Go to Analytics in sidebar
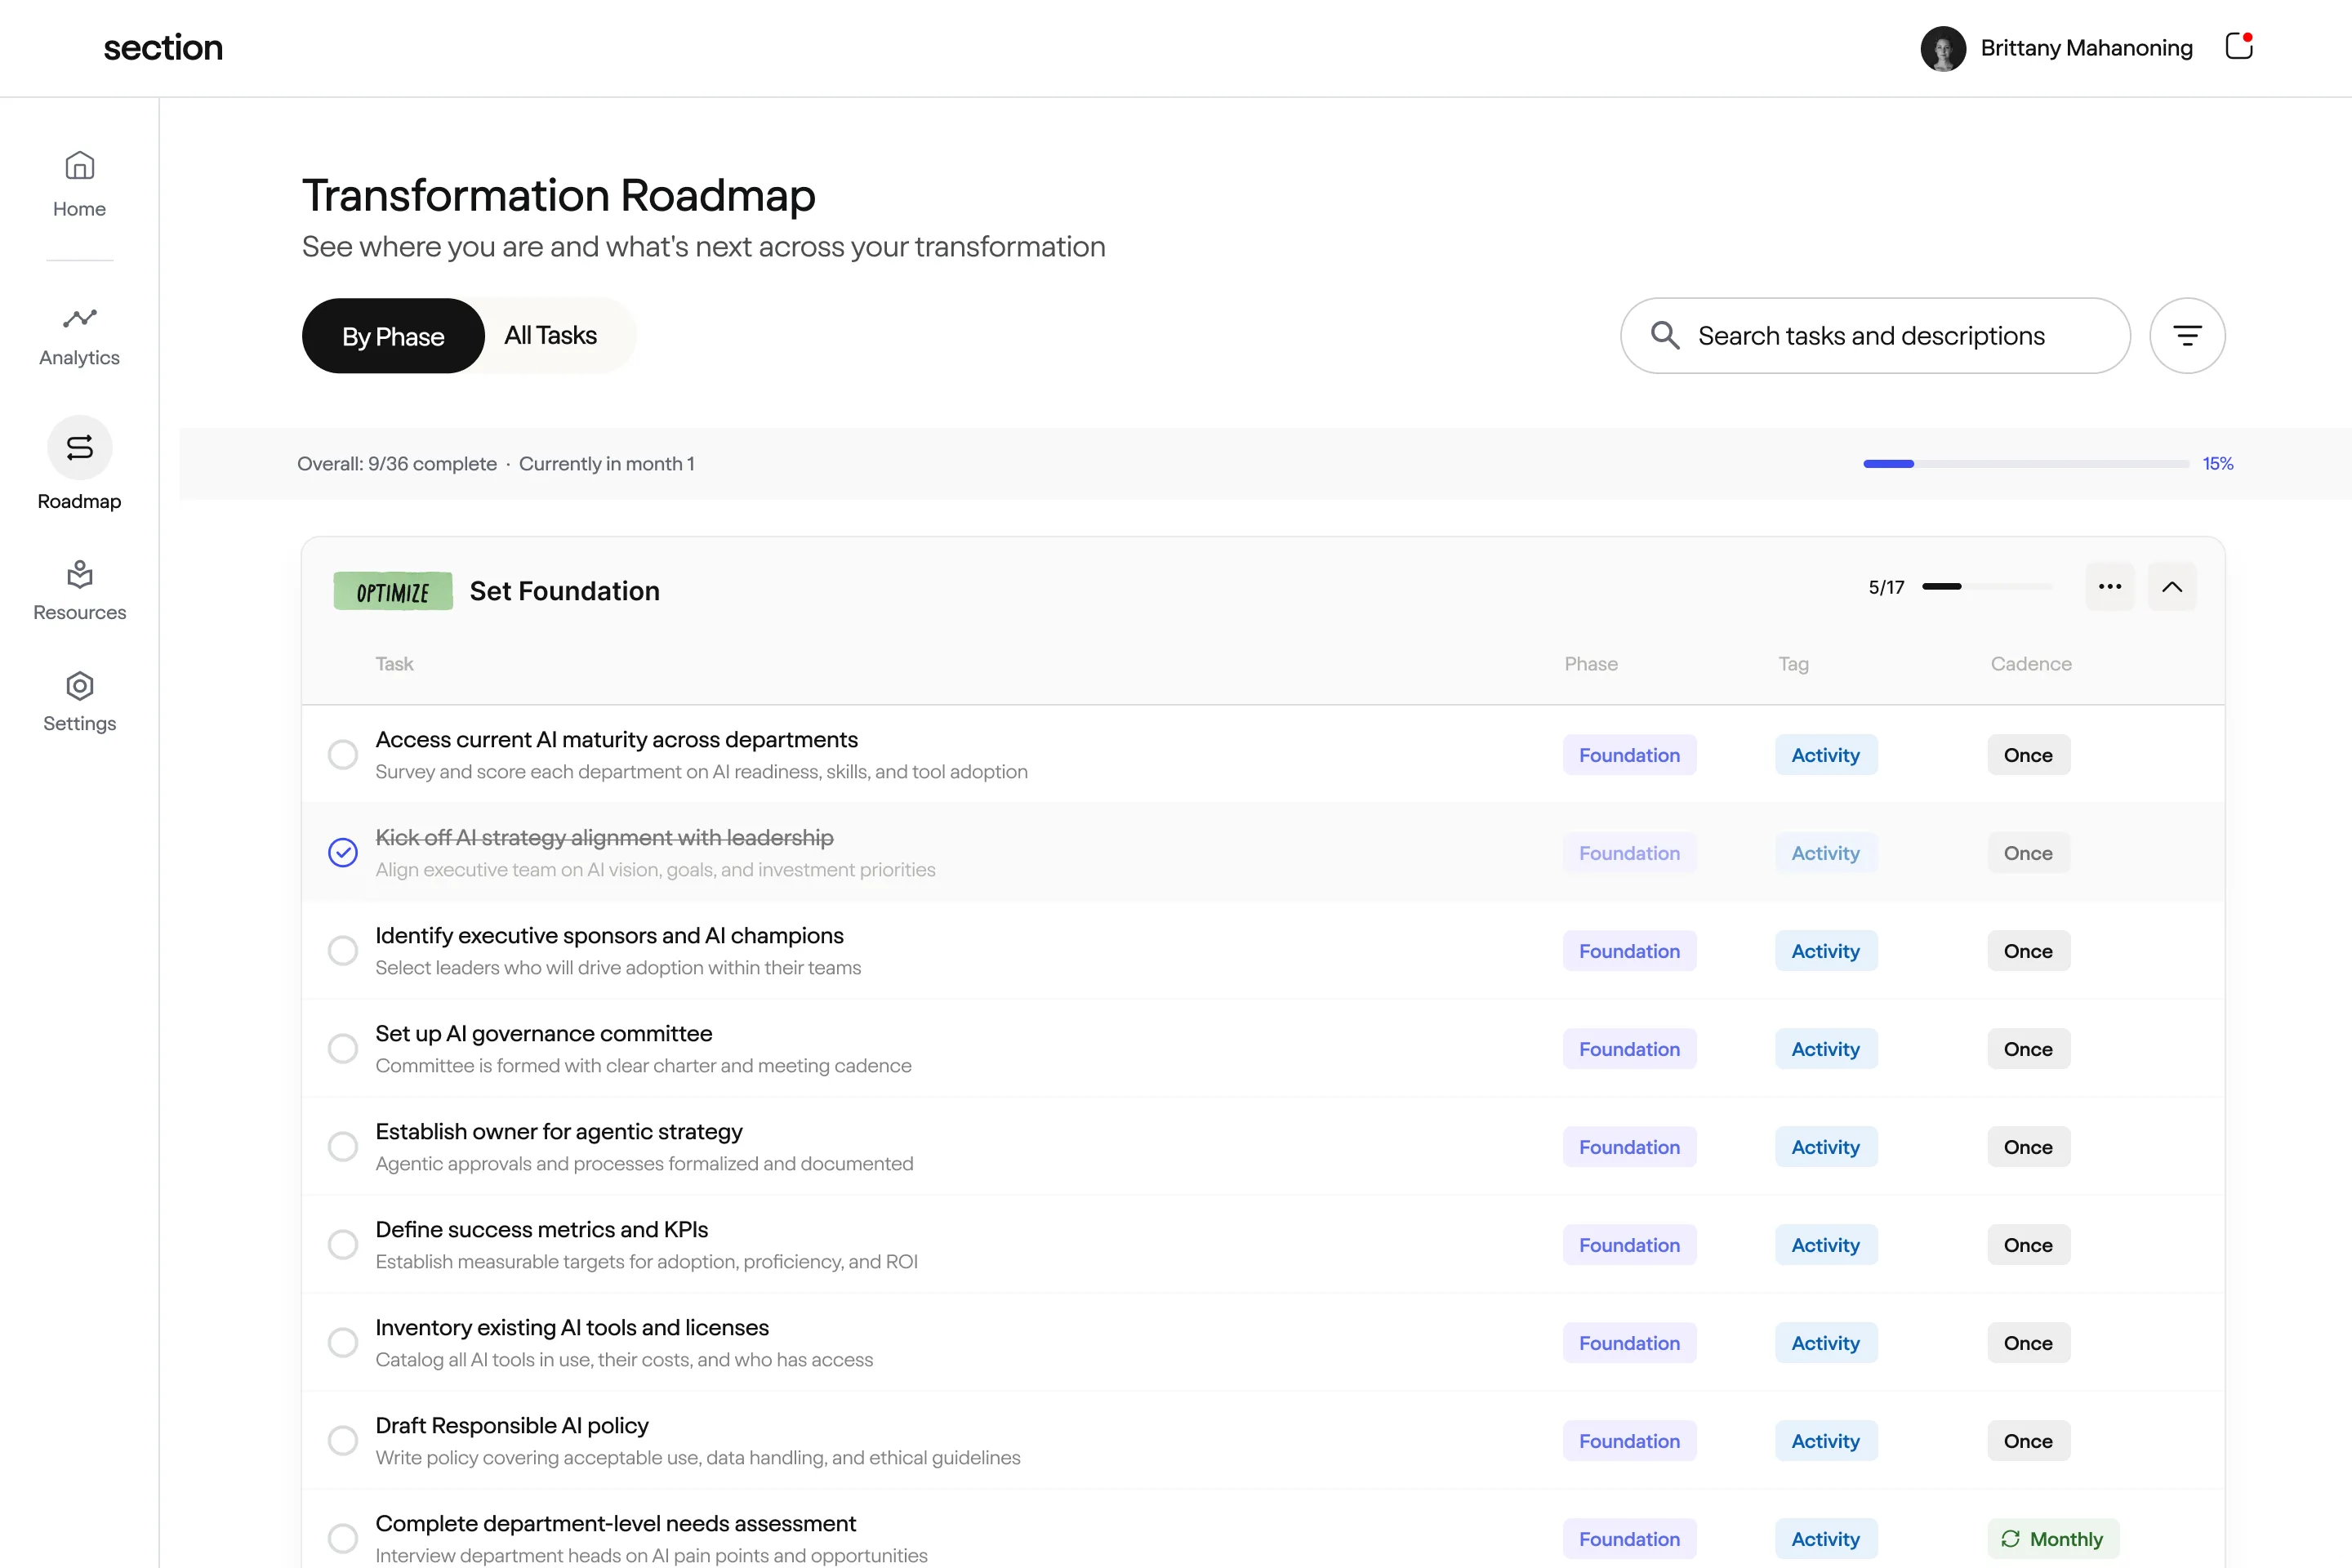This screenshot has width=2352, height=1568. [x=79, y=319]
